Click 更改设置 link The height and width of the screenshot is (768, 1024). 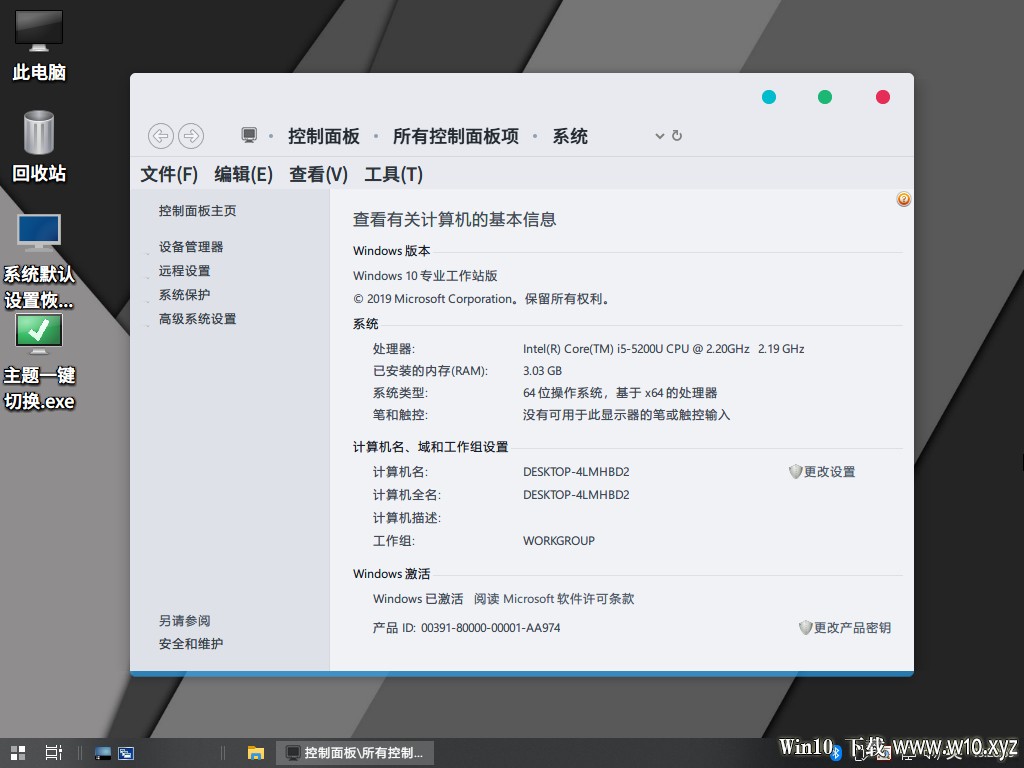click(829, 472)
